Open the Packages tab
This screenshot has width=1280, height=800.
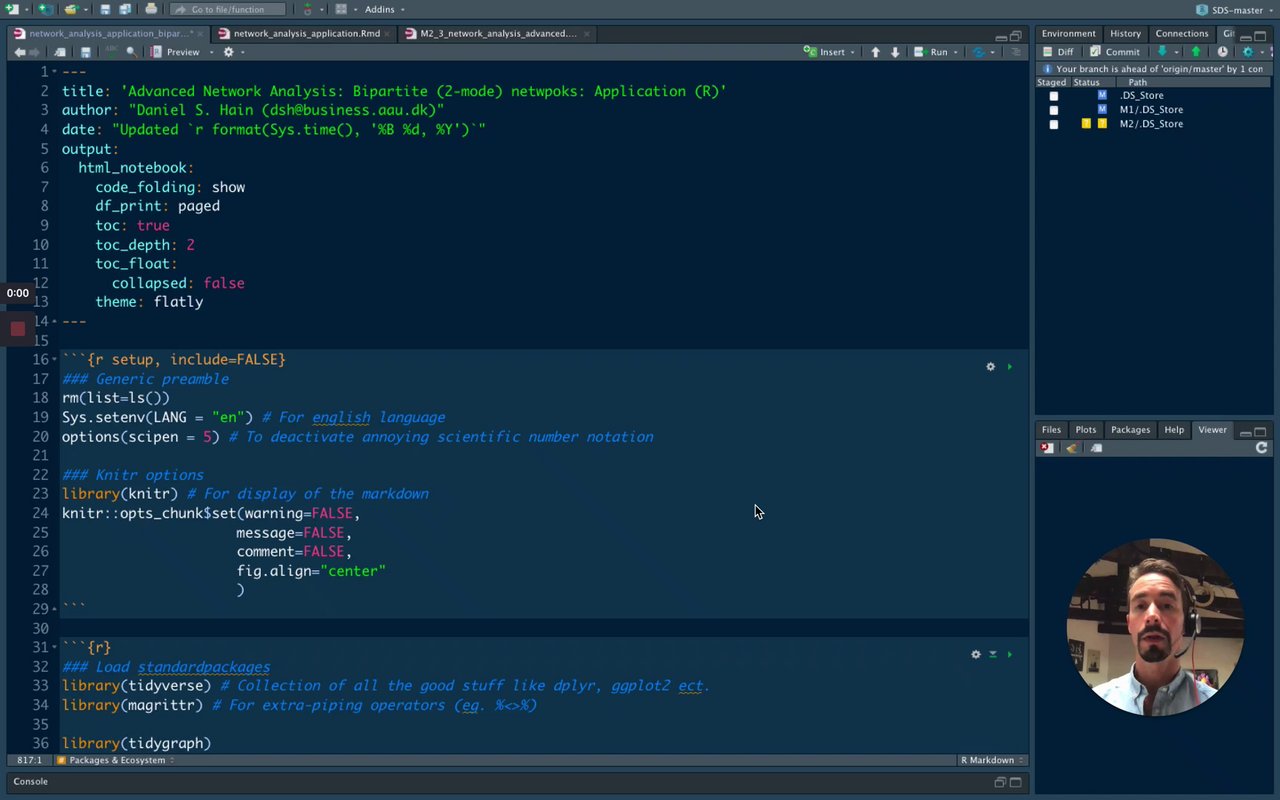click(1130, 430)
